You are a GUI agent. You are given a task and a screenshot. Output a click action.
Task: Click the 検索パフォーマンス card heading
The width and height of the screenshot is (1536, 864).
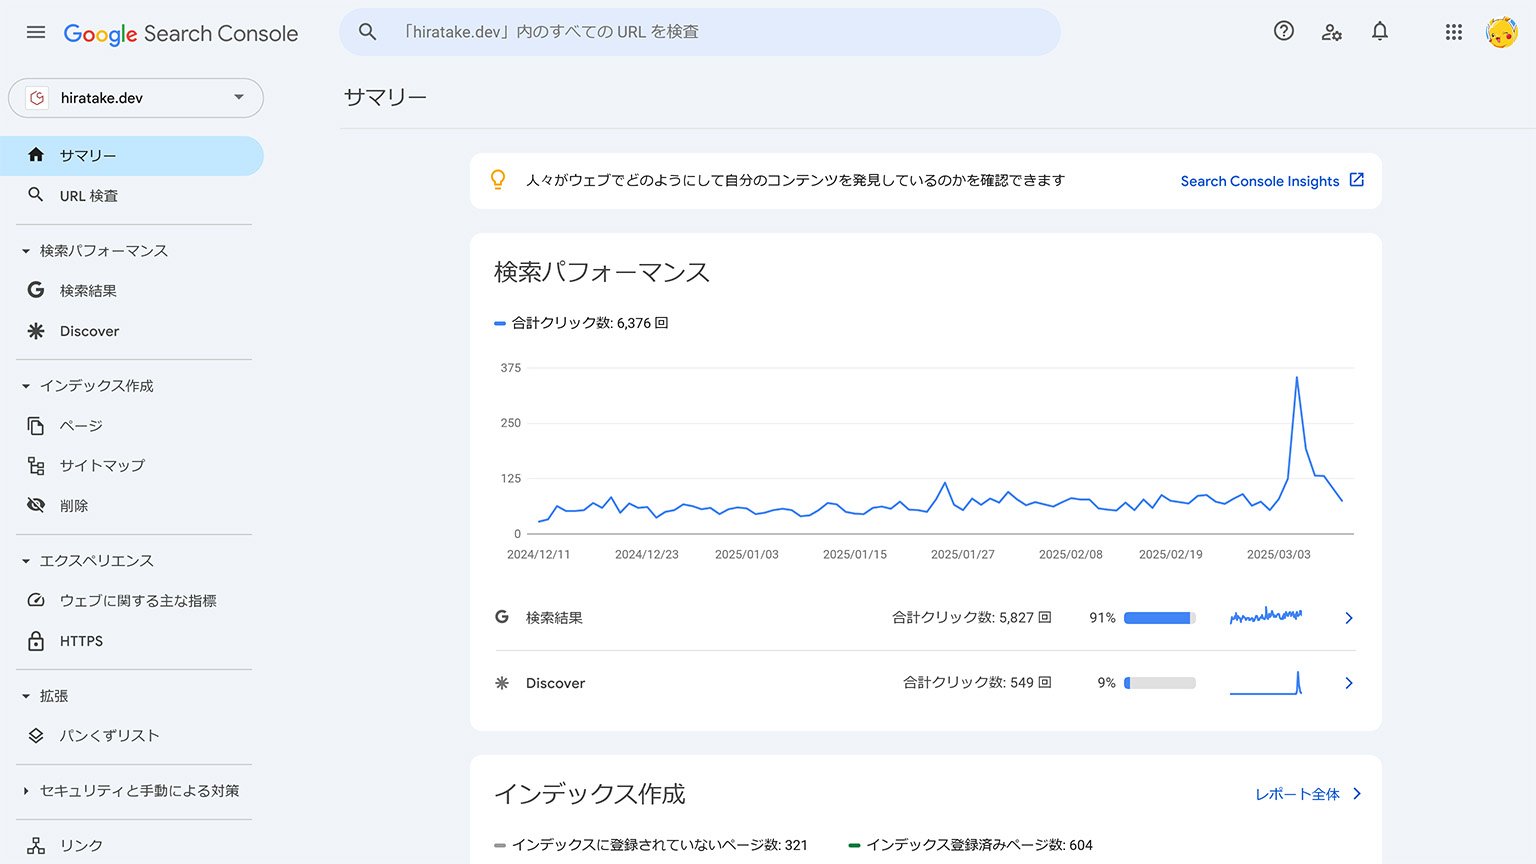[602, 272]
